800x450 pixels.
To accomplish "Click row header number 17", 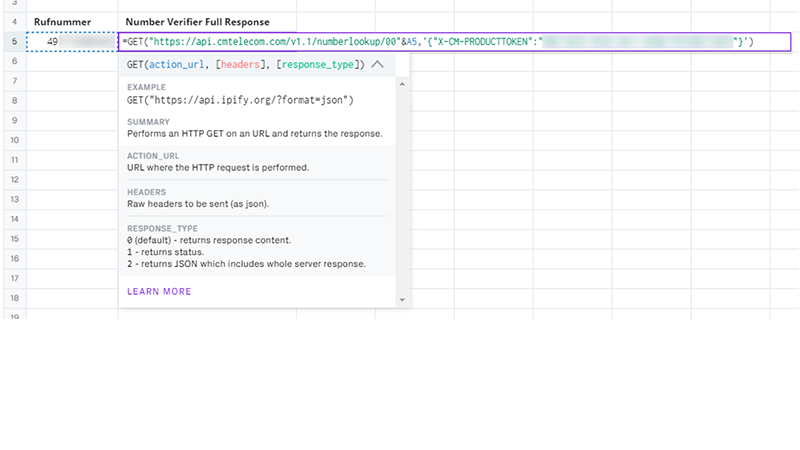I will [14, 277].
